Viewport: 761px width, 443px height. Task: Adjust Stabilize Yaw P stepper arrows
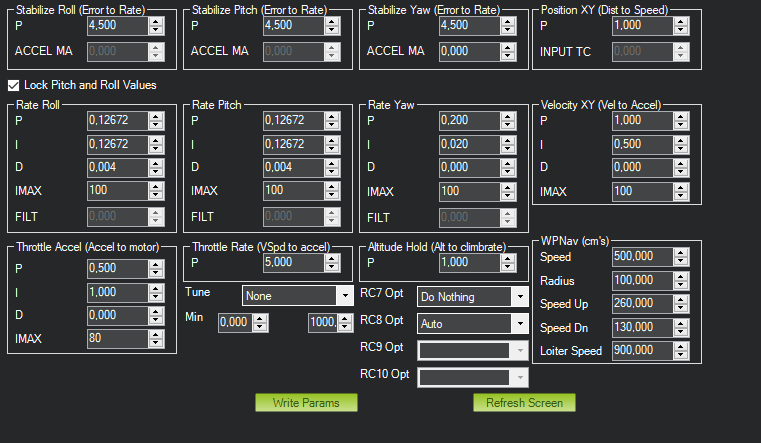(508, 26)
